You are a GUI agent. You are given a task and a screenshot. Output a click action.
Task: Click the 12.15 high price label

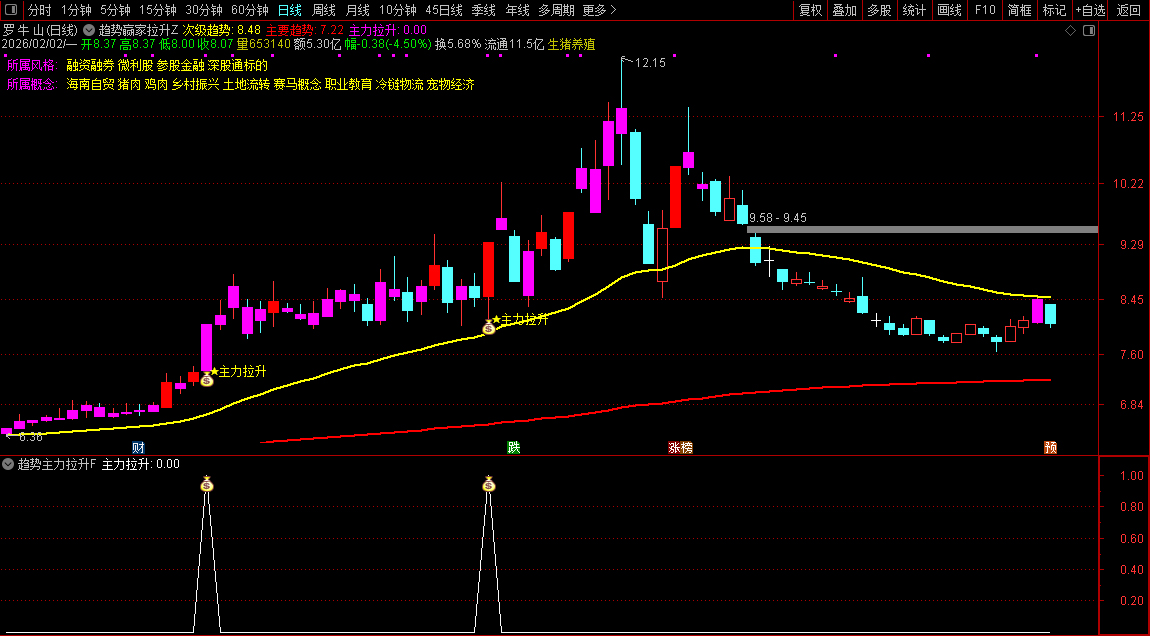[x=650, y=63]
